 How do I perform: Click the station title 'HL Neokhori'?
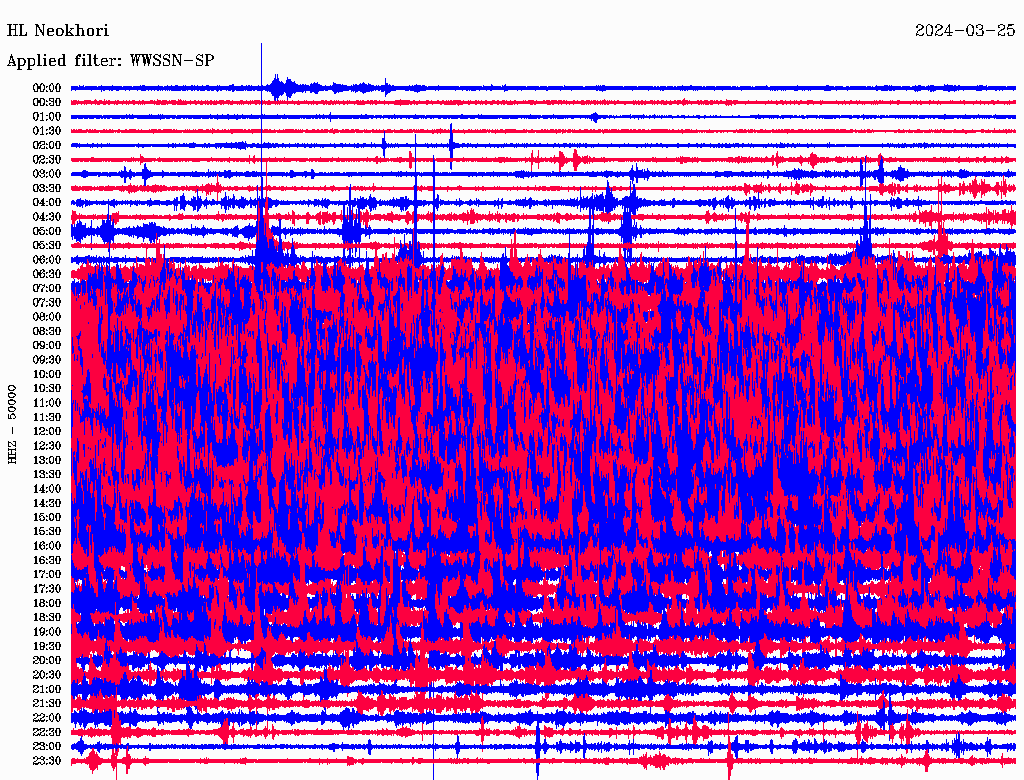click(x=57, y=31)
